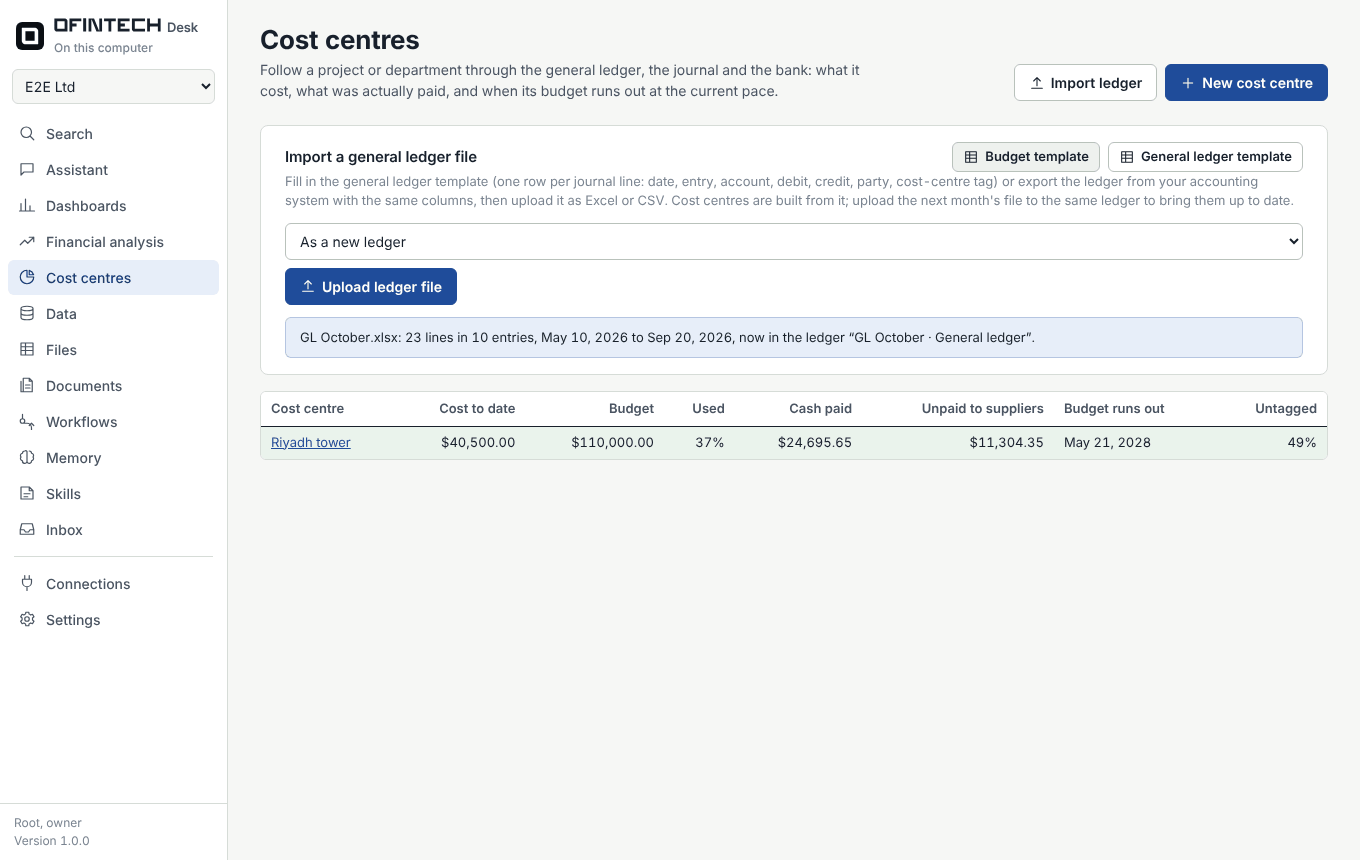The height and width of the screenshot is (860, 1360).
Task: Open the Skills page
Action: 113,494
